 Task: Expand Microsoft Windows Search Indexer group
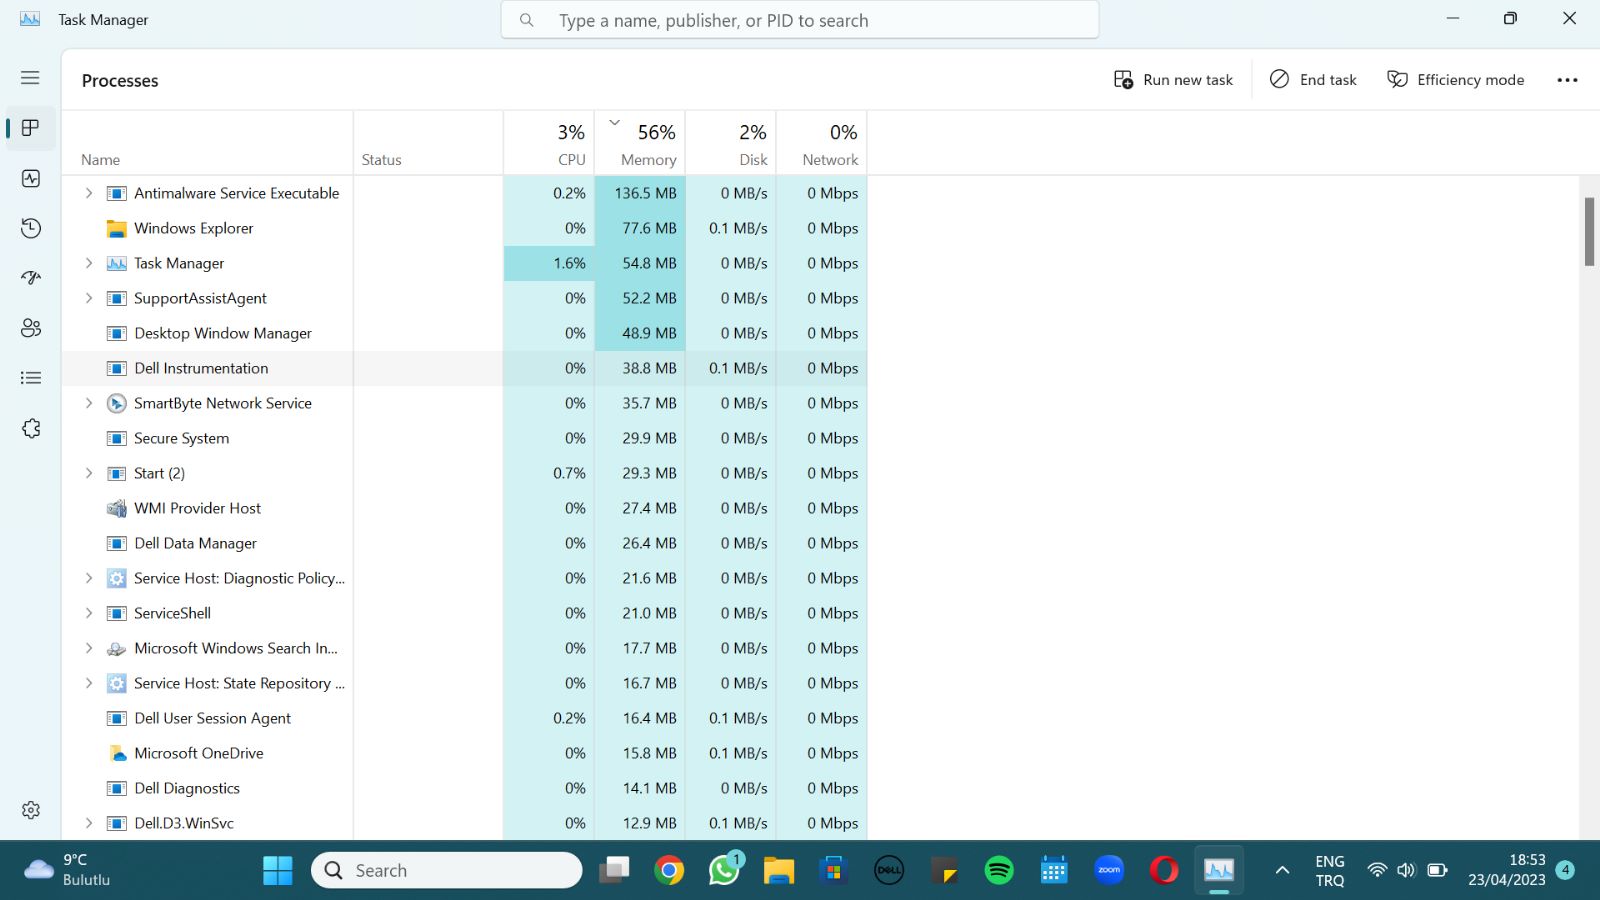tap(89, 648)
